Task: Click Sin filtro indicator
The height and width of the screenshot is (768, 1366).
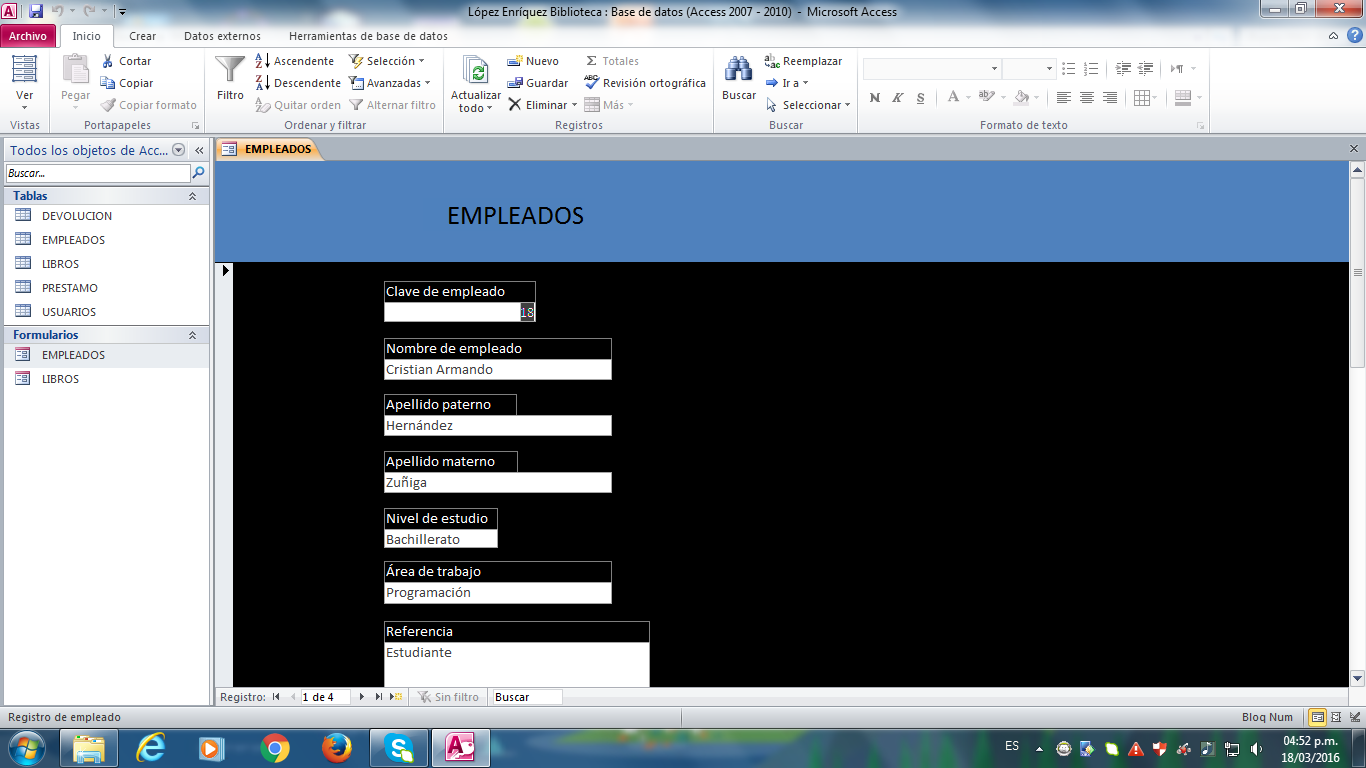Action: (449, 697)
